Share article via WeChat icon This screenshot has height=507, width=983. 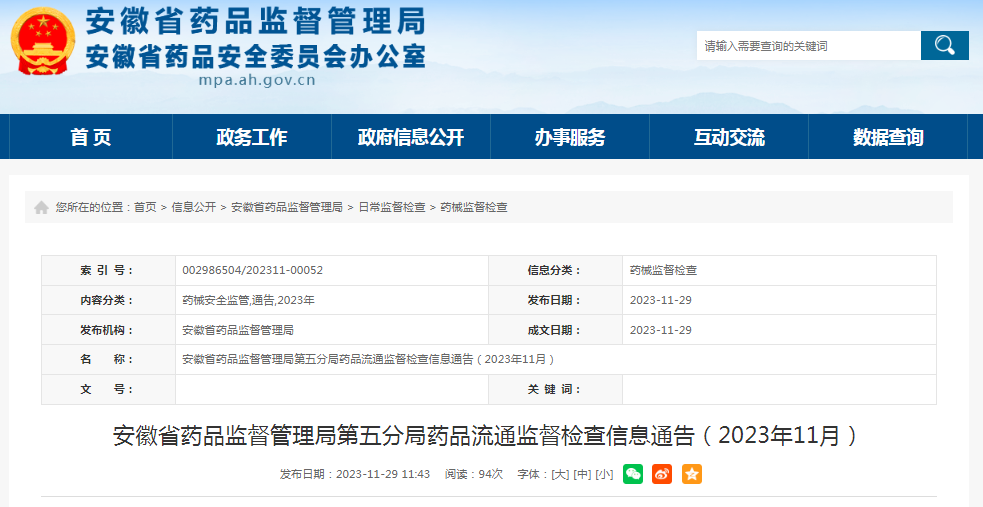tap(633, 474)
